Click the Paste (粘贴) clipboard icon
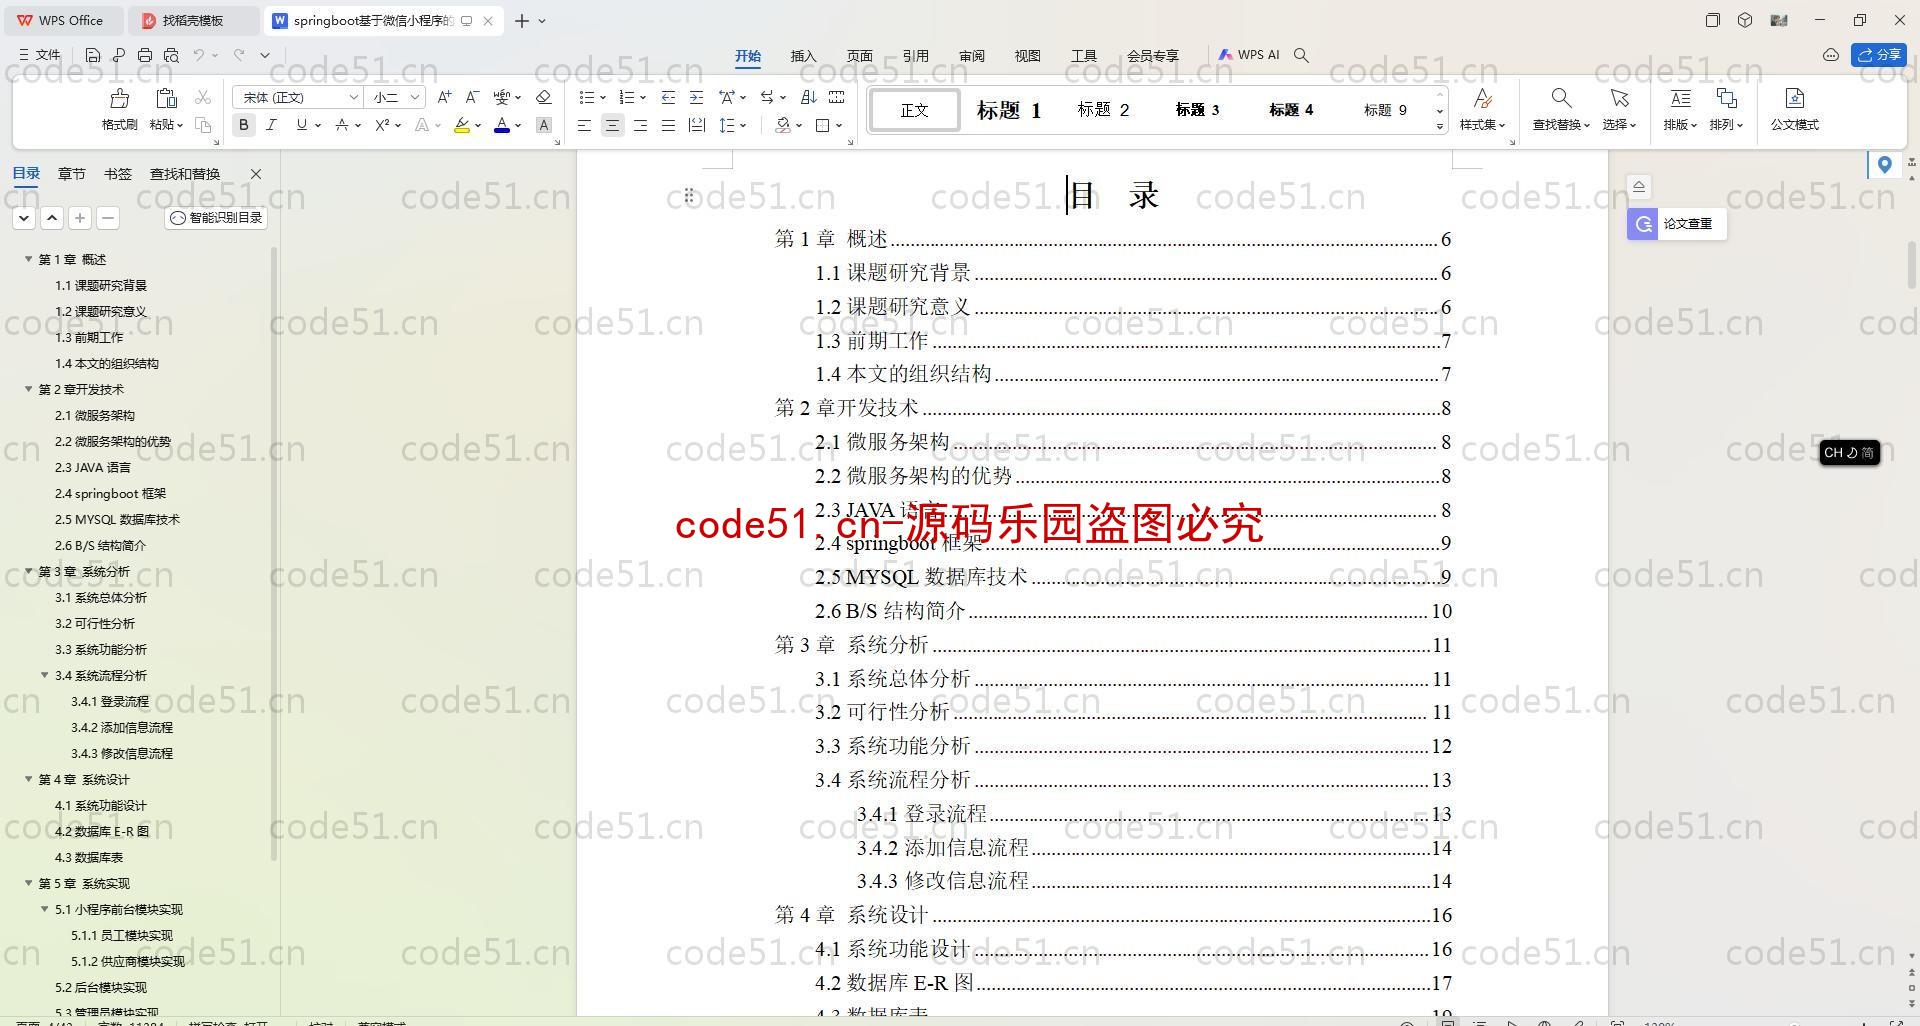This screenshot has height=1026, width=1920. click(x=166, y=98)
